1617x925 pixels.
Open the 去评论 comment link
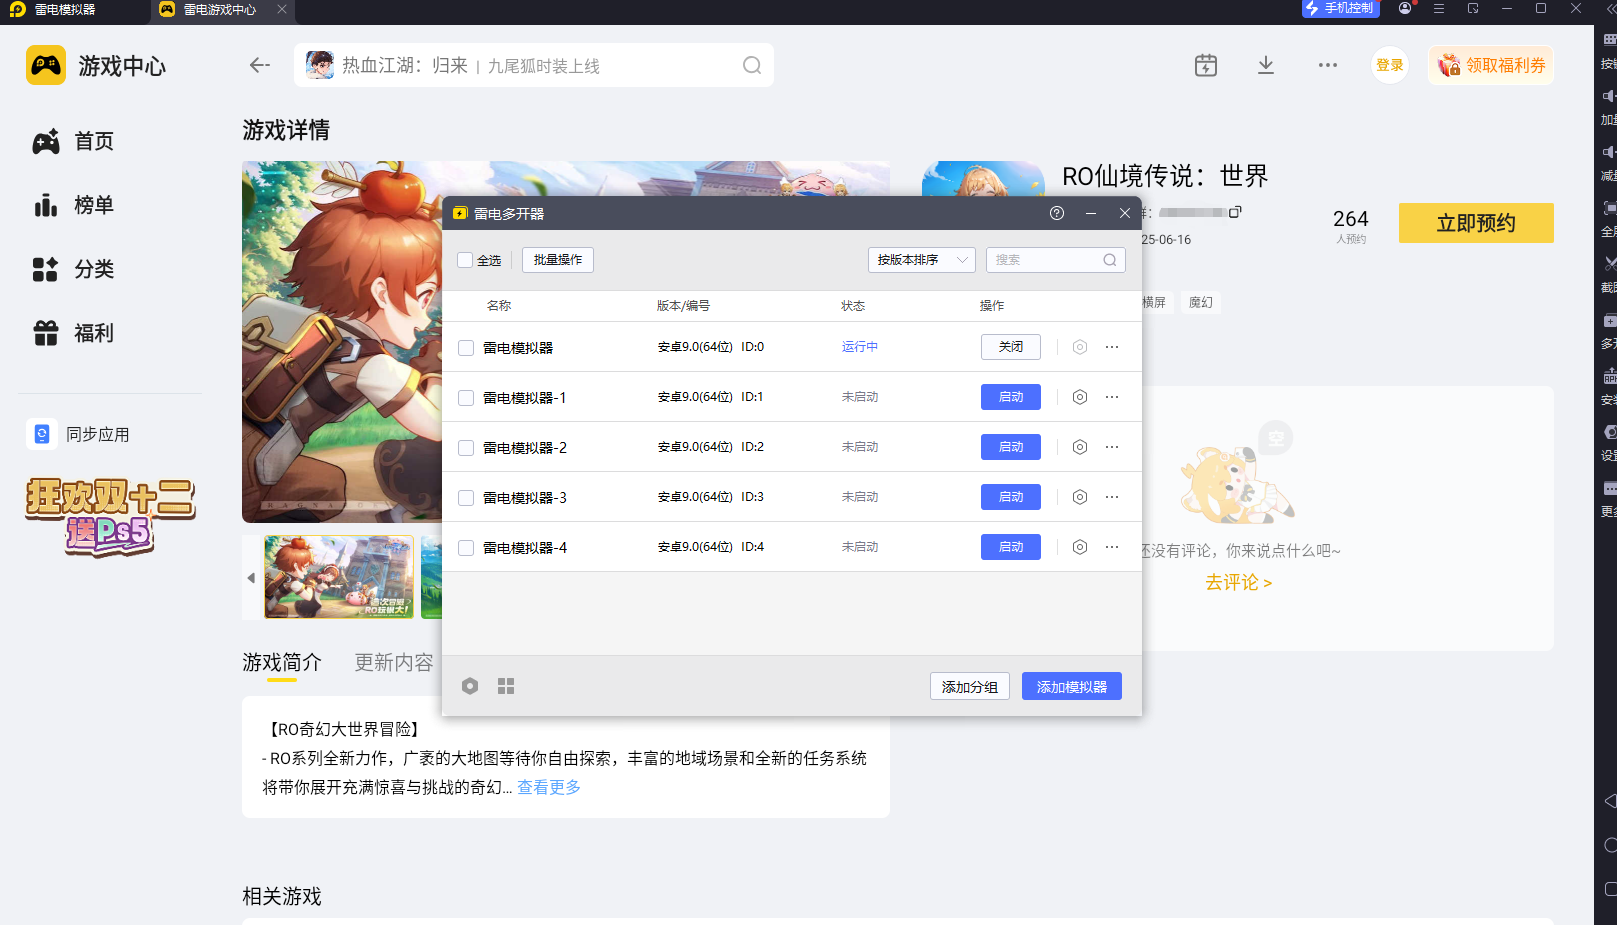(x=1238, y=582)
